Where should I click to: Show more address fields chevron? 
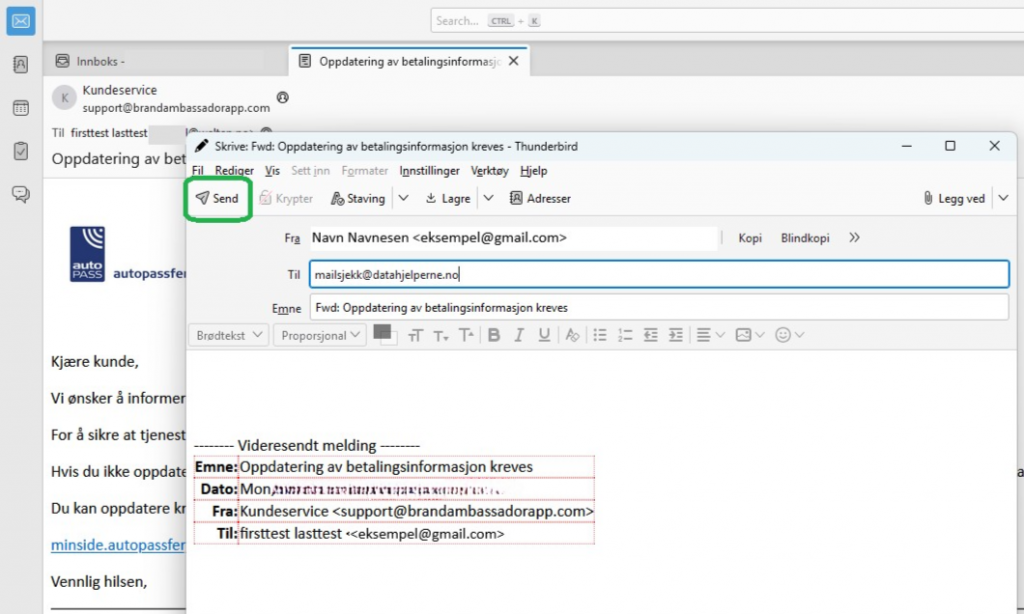tap(854, 238)
